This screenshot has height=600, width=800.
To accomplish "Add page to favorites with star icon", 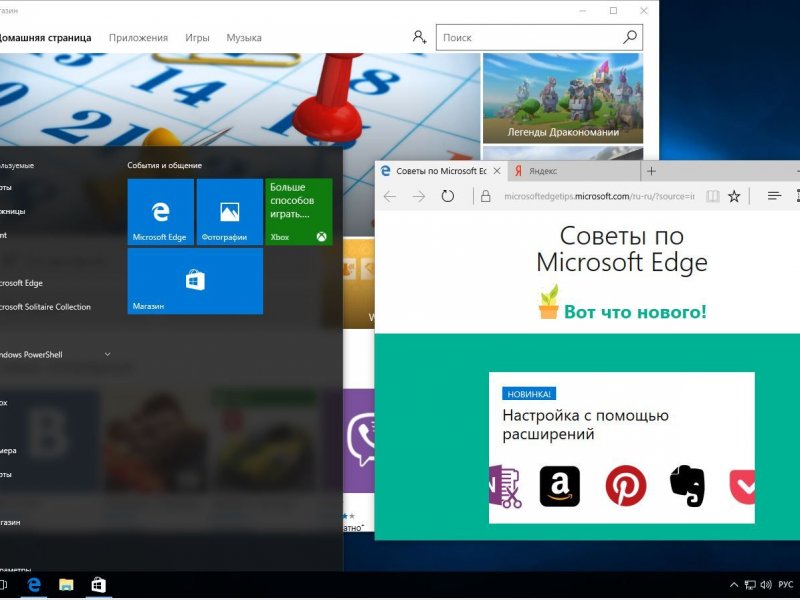I will click(734, 196).
